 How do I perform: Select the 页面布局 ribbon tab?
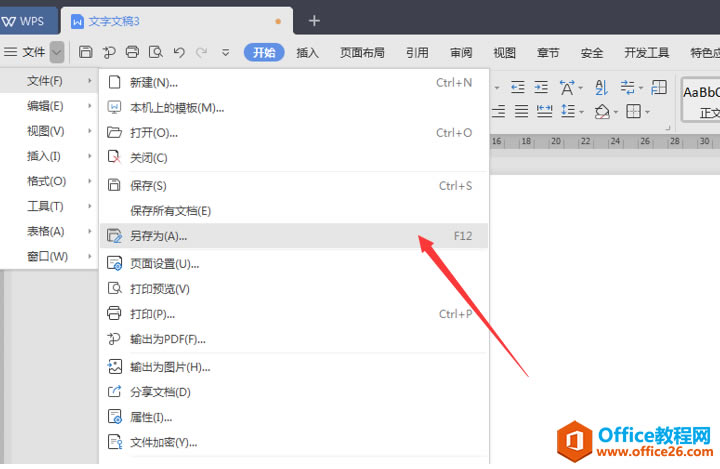point(362,53)
